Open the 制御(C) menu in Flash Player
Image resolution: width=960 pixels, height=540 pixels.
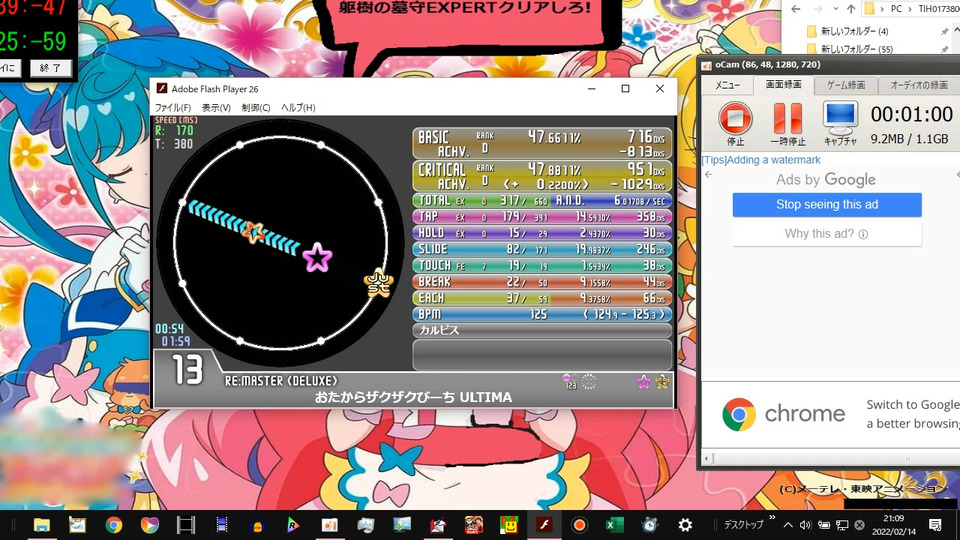pyautogui.click(x=256, y=108)
